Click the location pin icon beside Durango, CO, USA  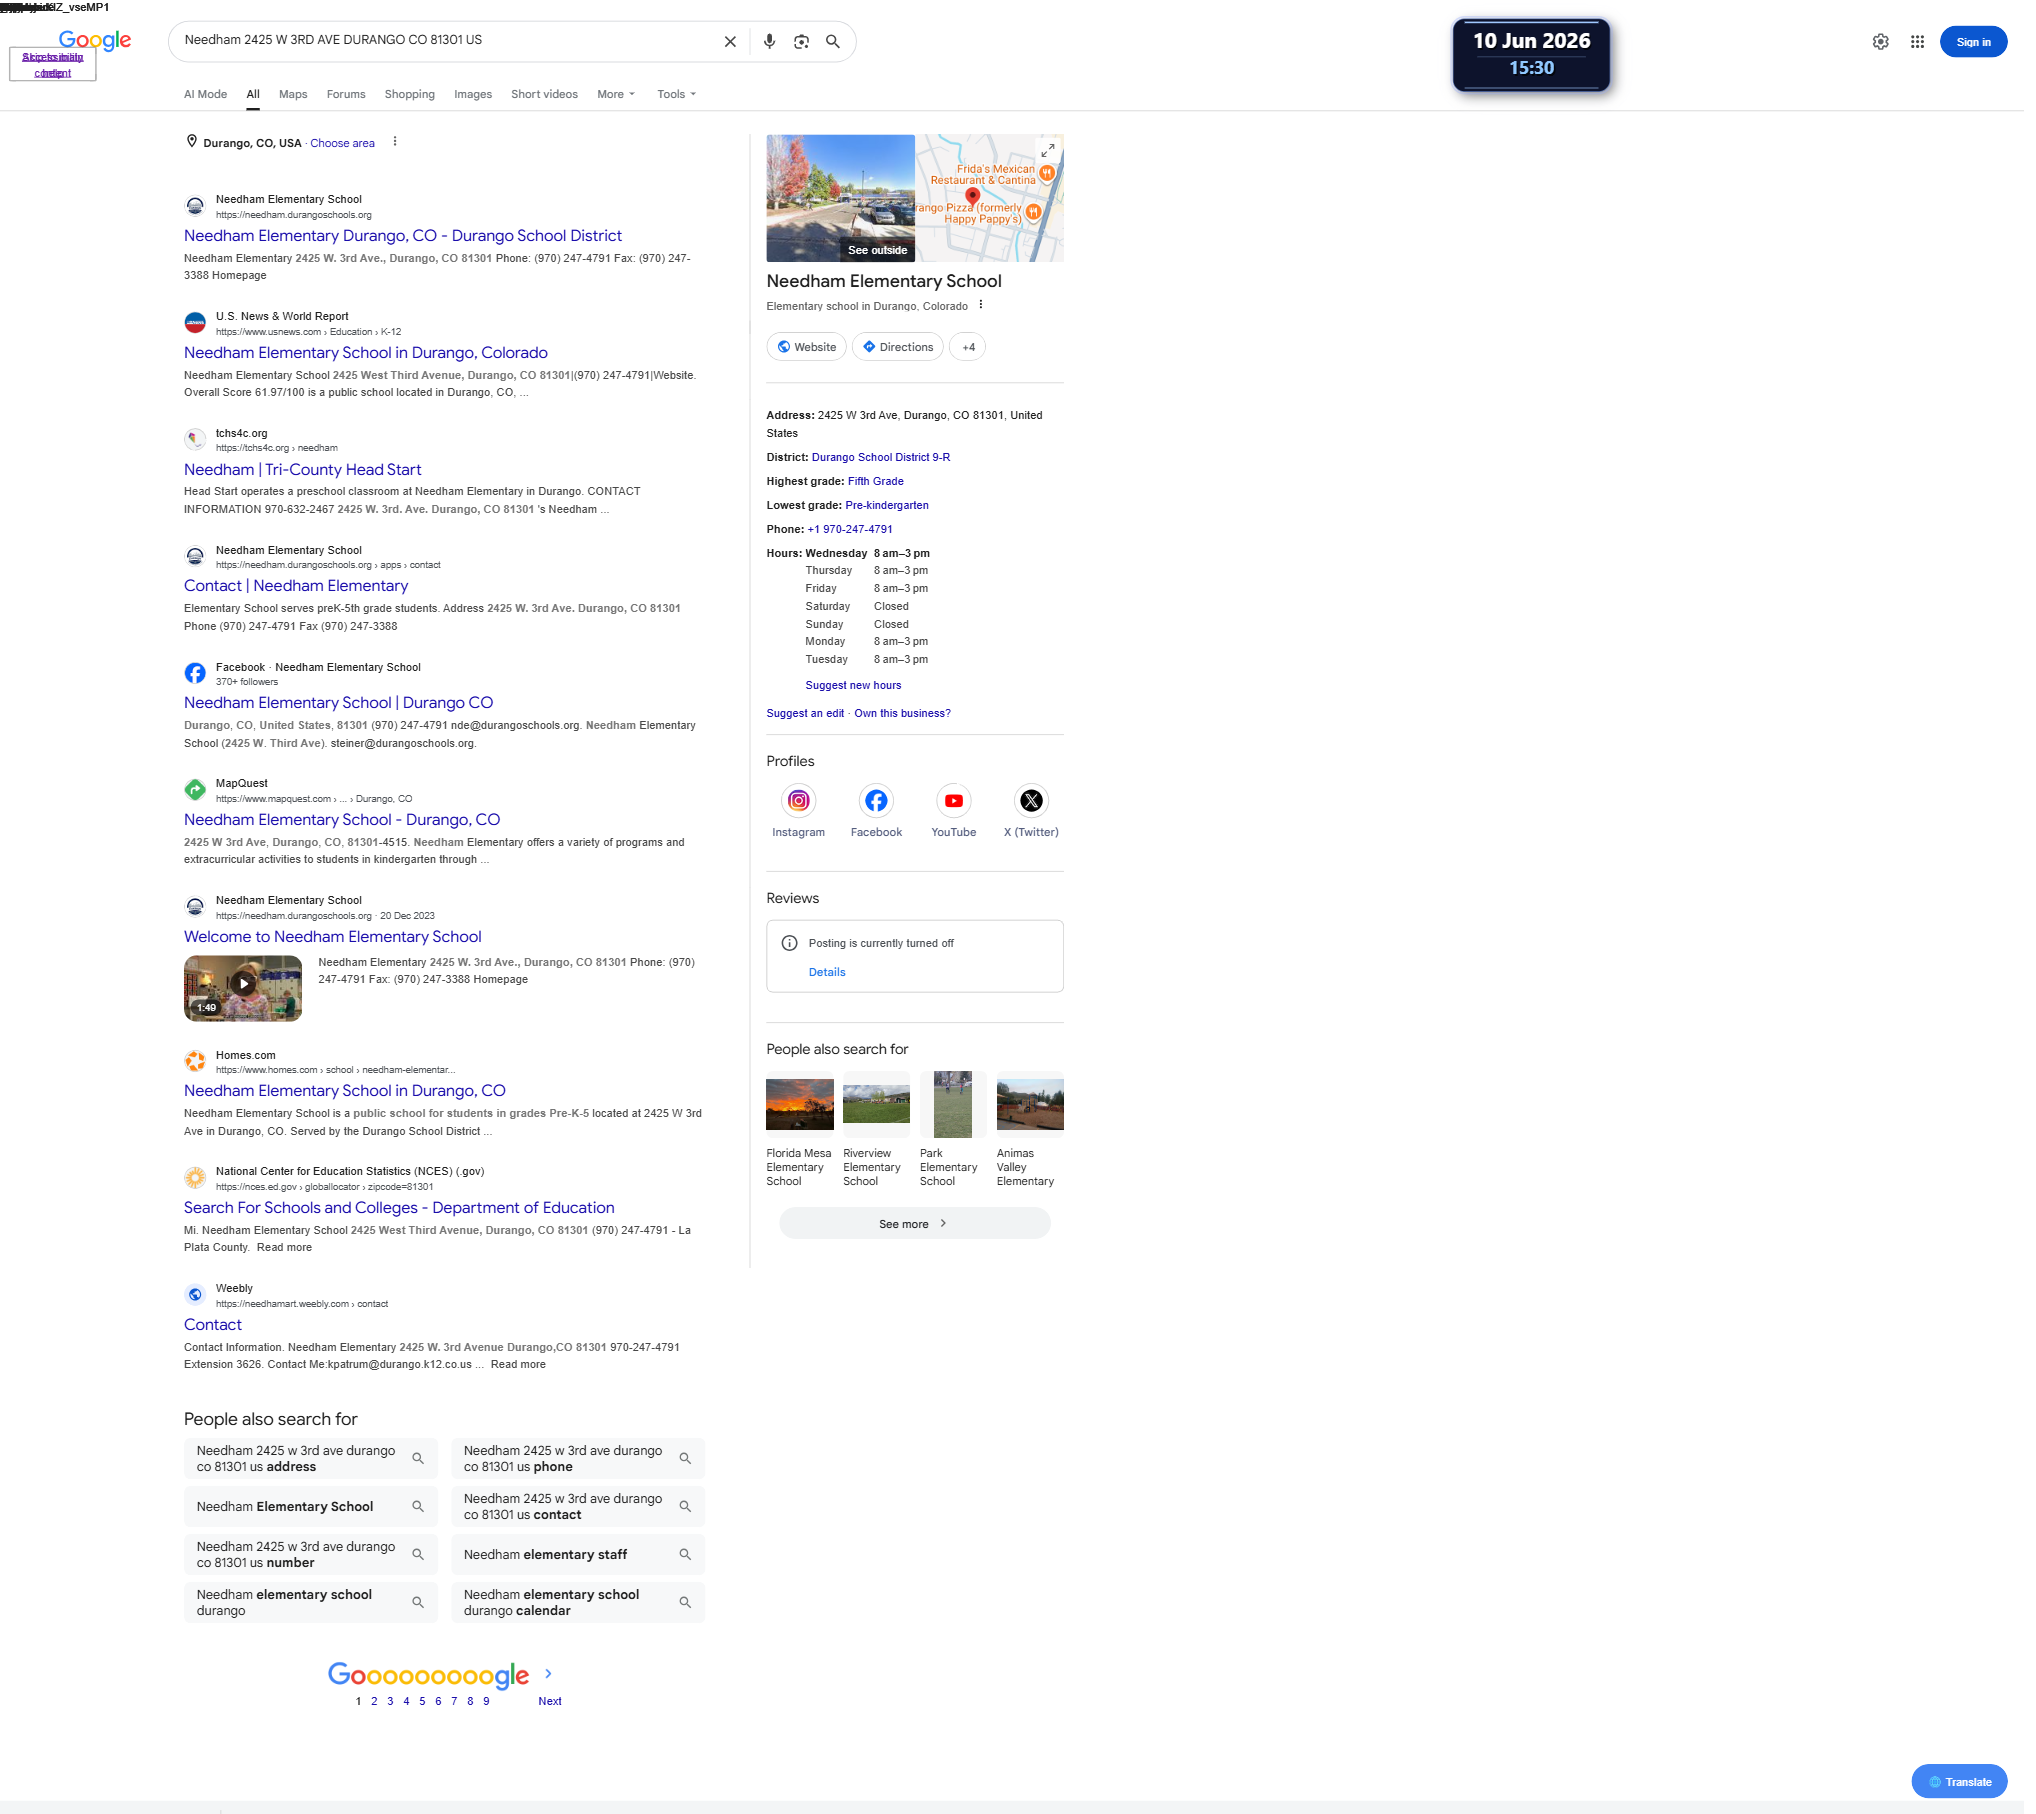(x=192, y=142)
